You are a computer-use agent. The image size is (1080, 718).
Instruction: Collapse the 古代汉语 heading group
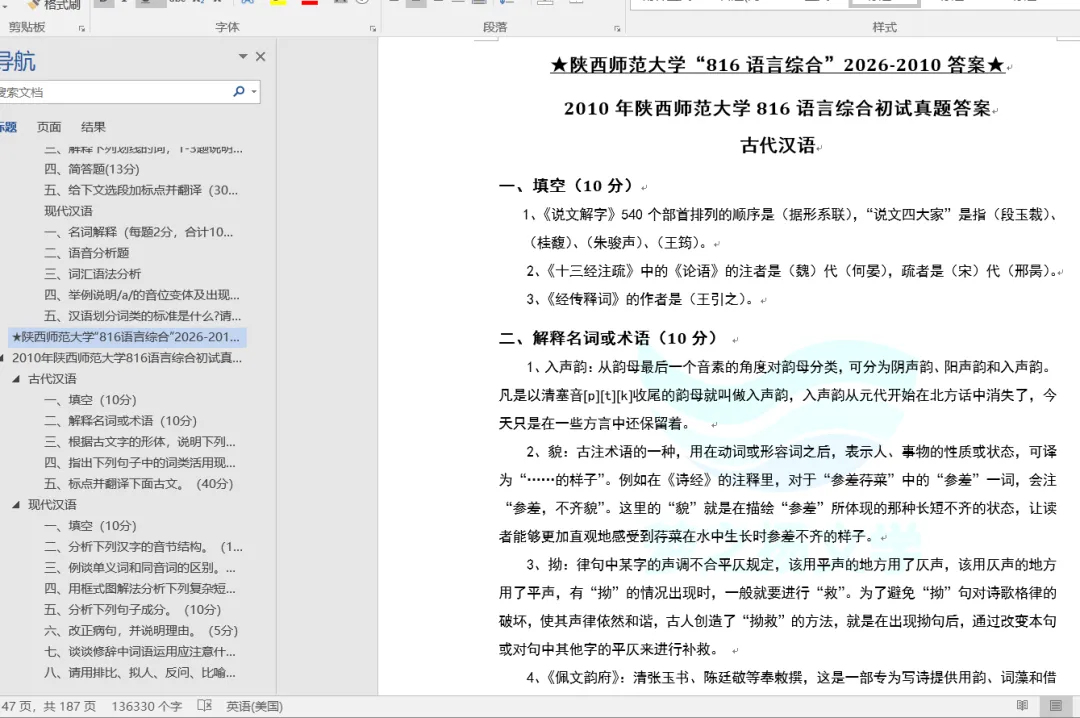coord(15,379)
